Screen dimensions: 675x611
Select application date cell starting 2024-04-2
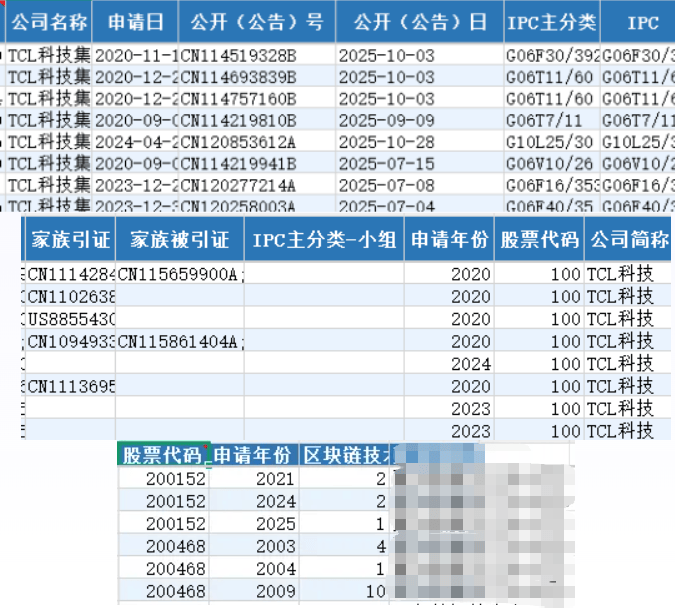pos(135,142)
